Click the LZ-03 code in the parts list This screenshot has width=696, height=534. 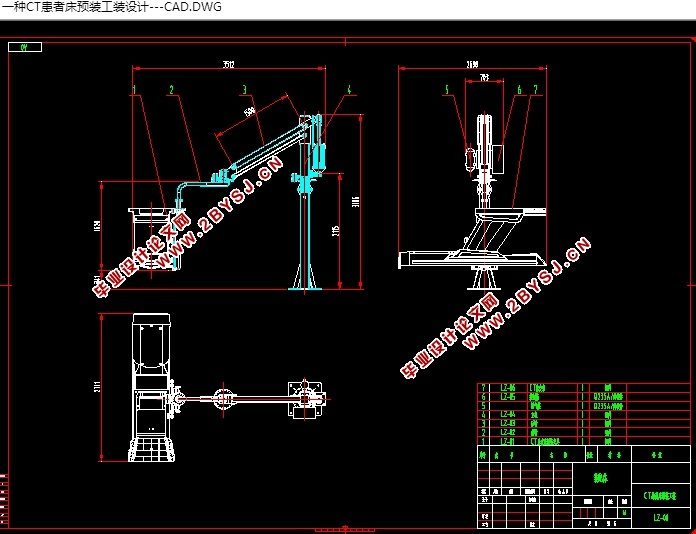508,423
